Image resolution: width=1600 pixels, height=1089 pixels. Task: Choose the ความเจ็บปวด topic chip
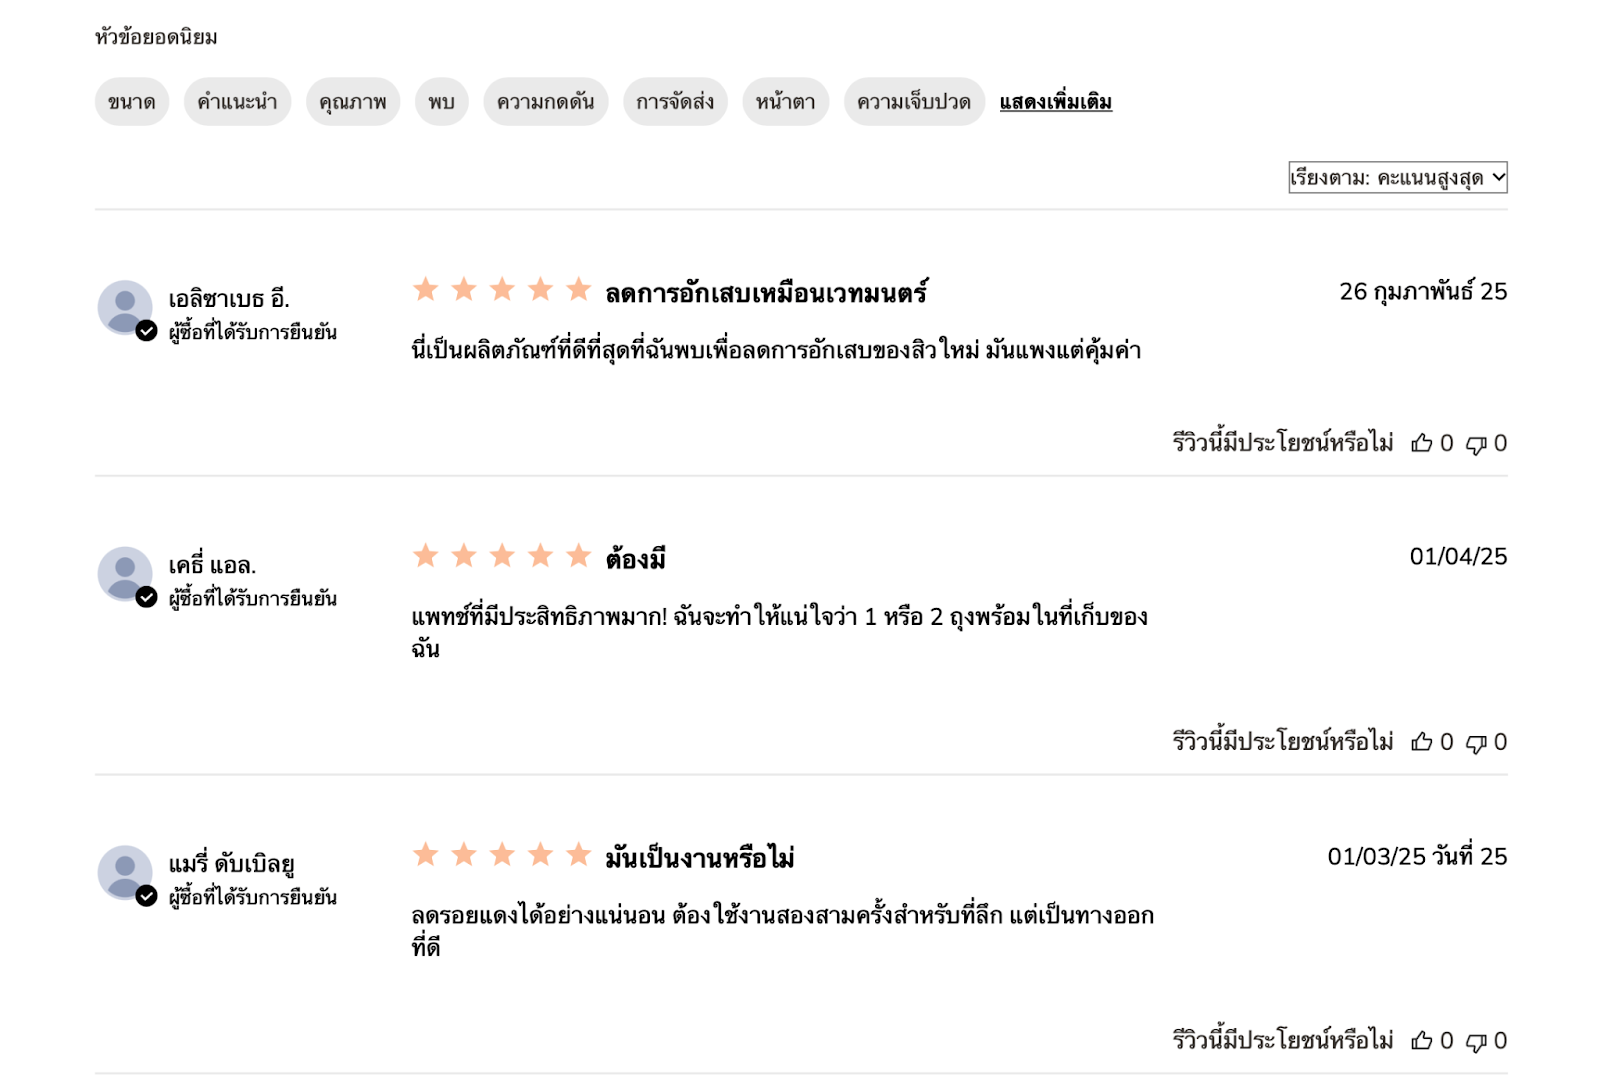tap(914, 102)
